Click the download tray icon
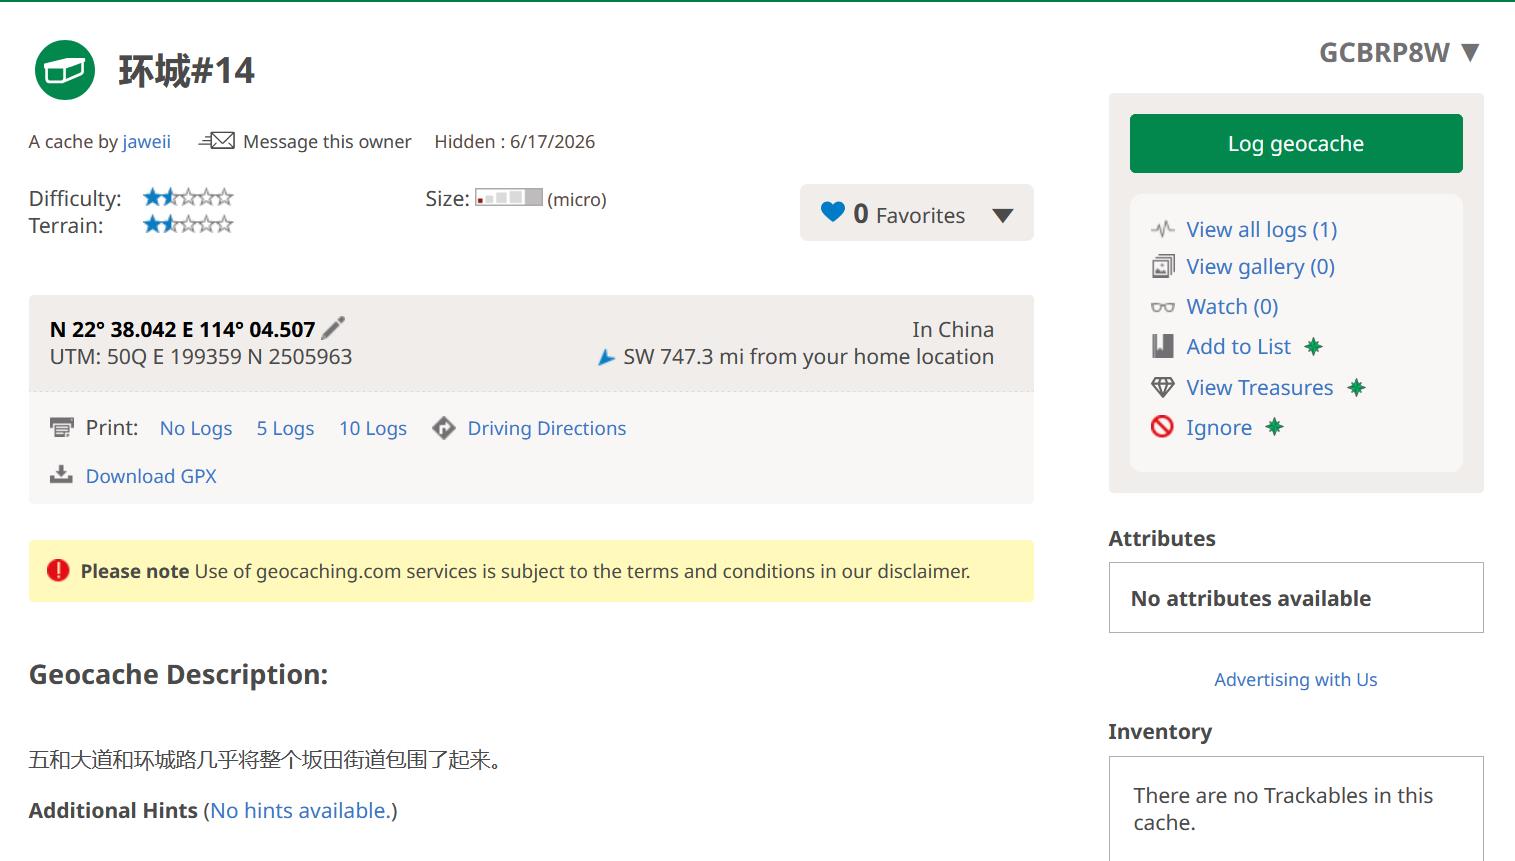This screenshot has height=861, width=1515. [x=62, y=475]
